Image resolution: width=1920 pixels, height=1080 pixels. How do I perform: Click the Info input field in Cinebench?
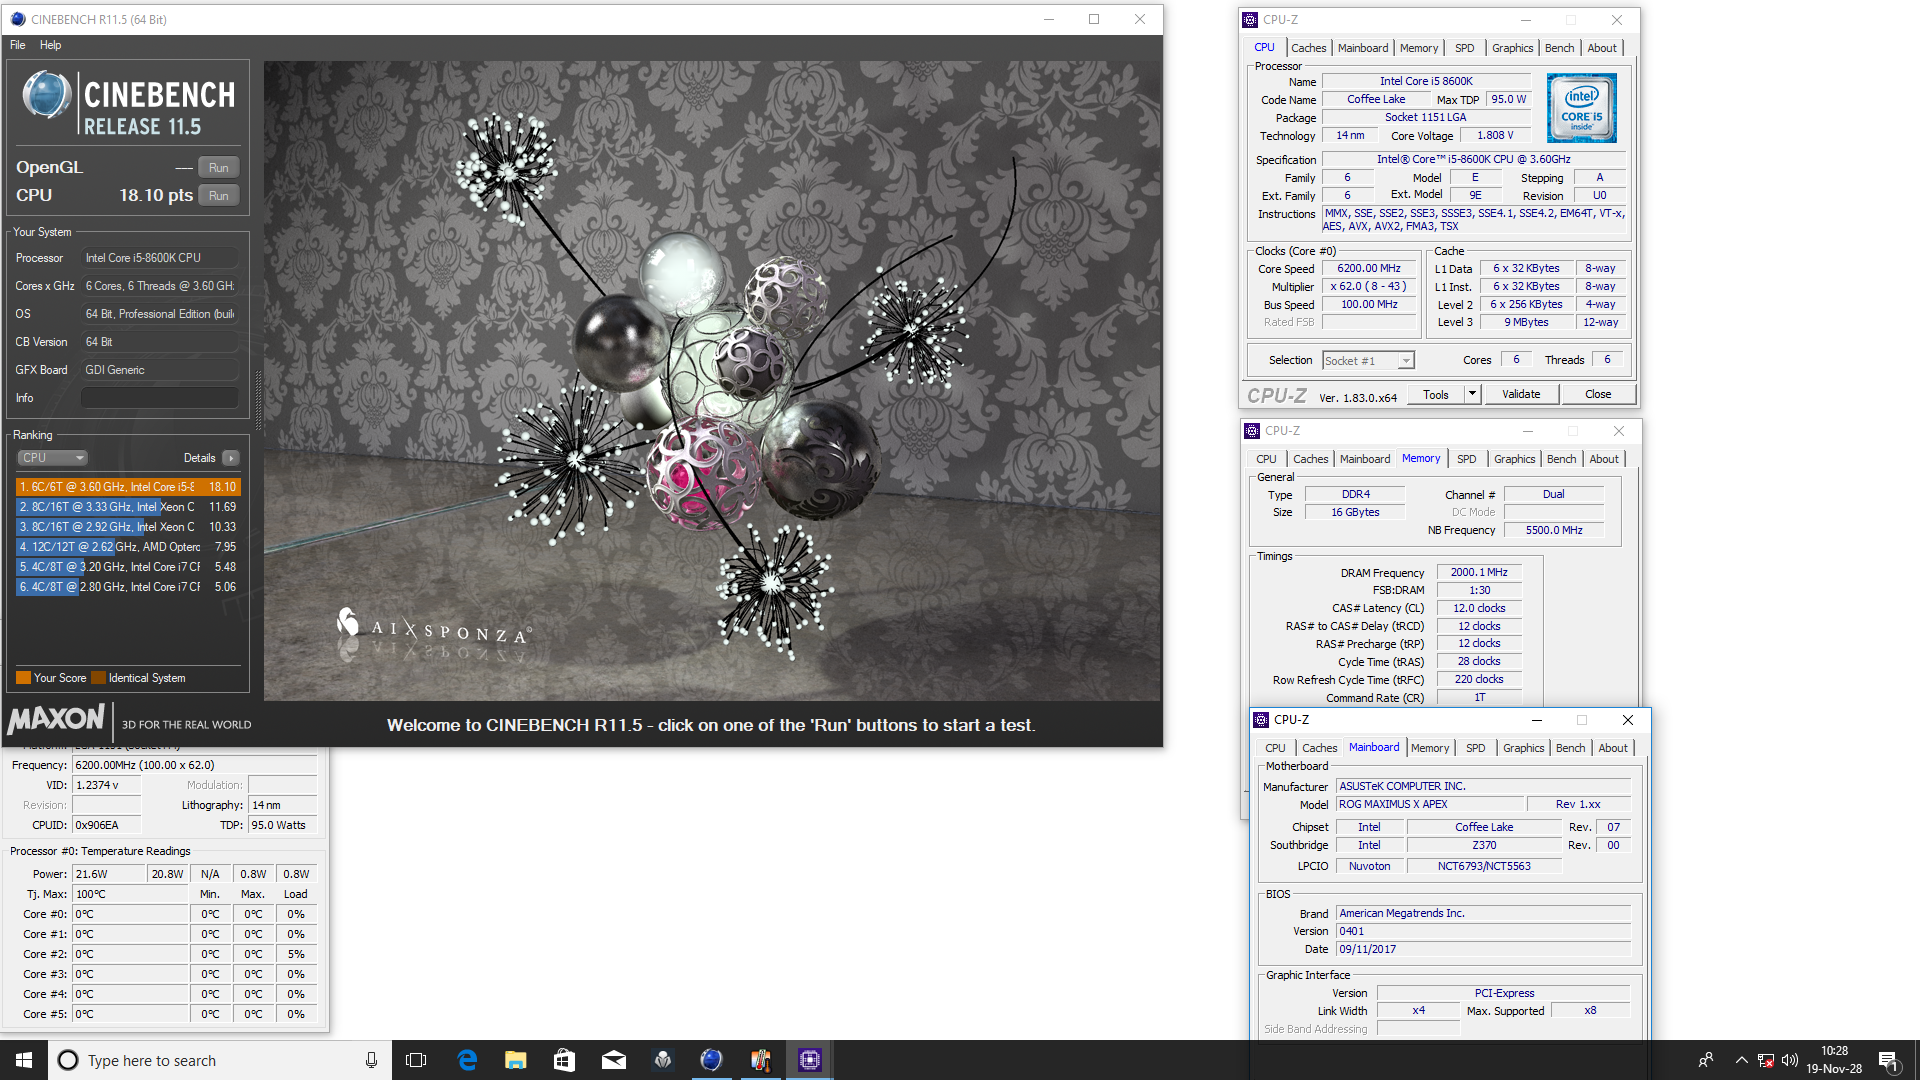point(160,398)
